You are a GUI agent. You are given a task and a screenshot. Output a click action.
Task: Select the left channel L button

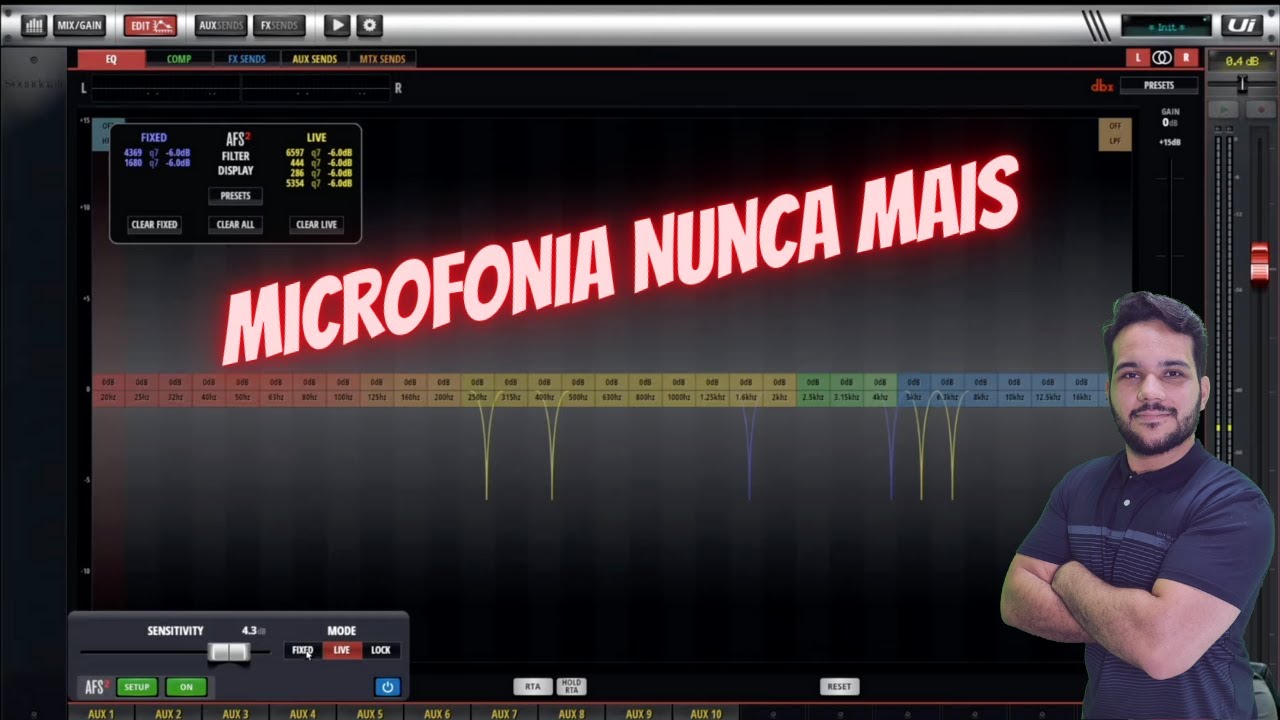[x=1137, y=58]
